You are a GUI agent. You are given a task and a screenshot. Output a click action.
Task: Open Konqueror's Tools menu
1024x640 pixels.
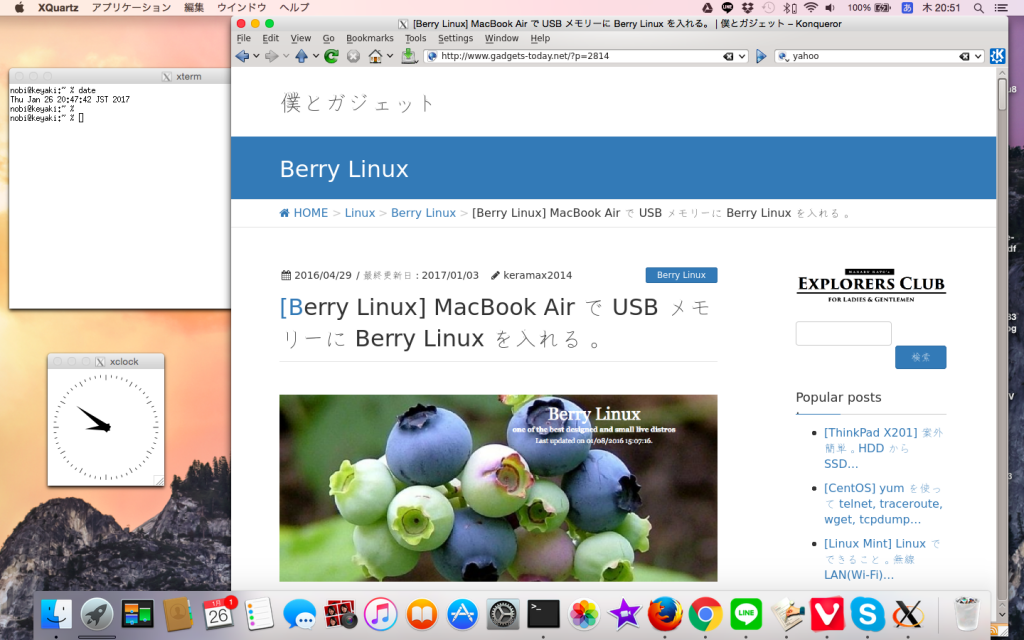pyautogui.click(x=415, y=39)
